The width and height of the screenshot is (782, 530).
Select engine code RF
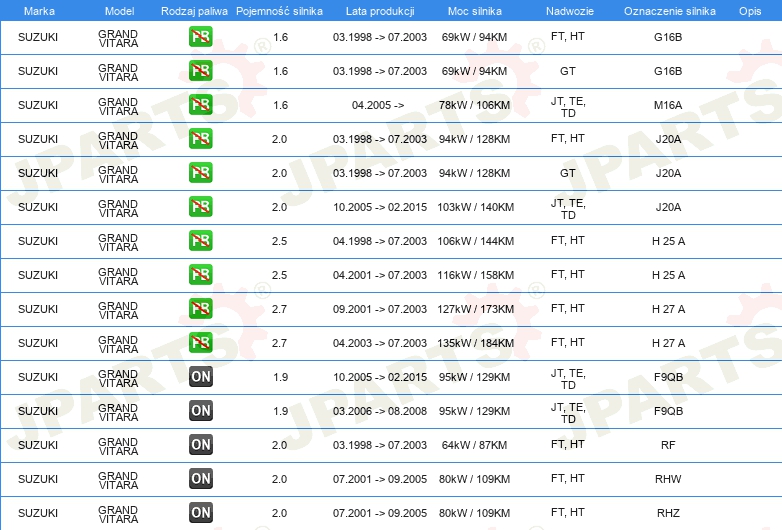pyautogui.click(x=668, y=445)
